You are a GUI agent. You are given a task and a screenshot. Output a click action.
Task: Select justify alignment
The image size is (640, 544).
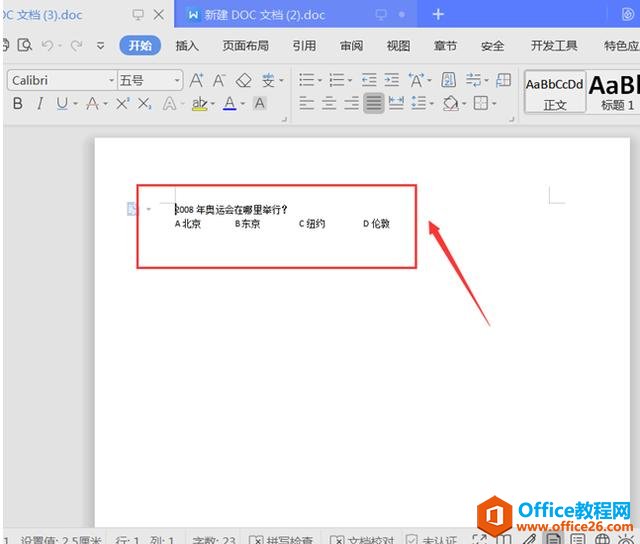click(373, 103)
